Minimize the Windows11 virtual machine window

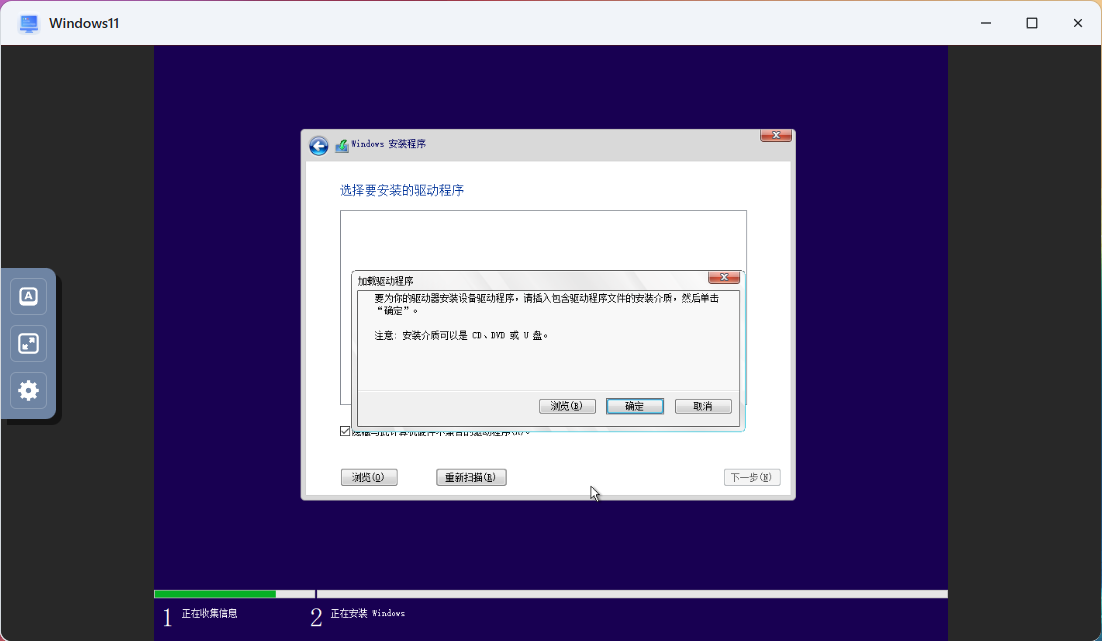[x=986, y=23]
